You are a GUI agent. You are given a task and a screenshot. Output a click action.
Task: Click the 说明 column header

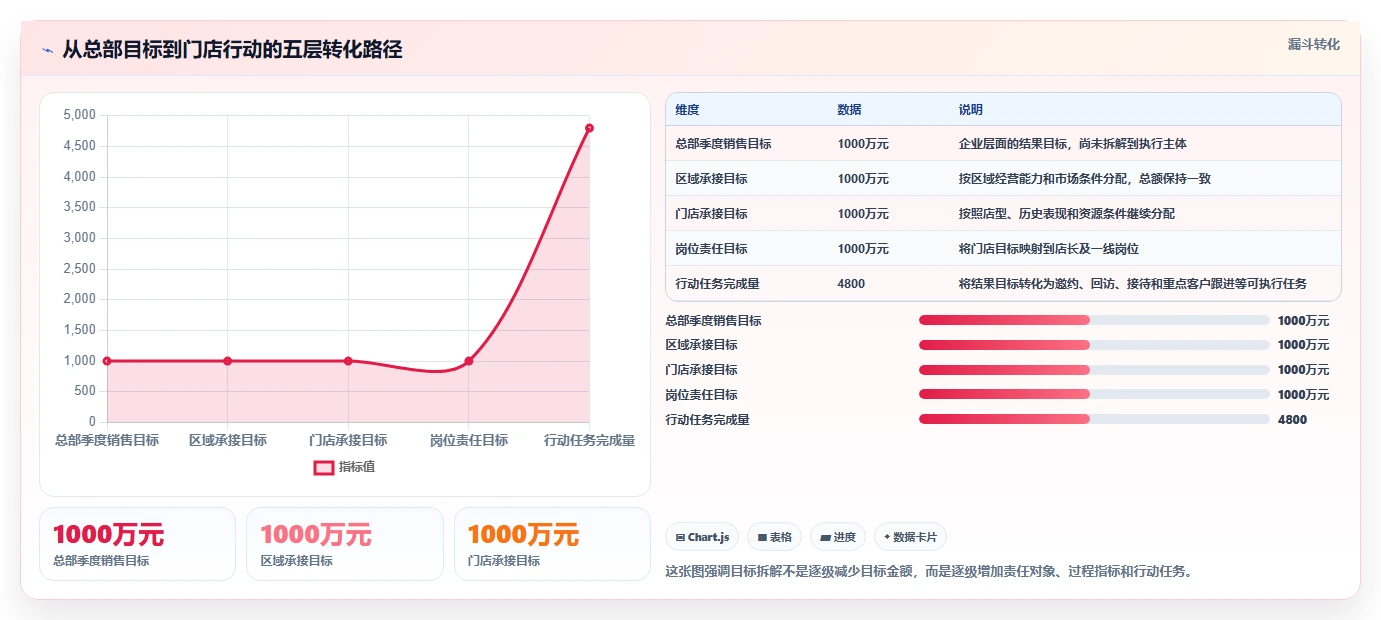point(970,110)
